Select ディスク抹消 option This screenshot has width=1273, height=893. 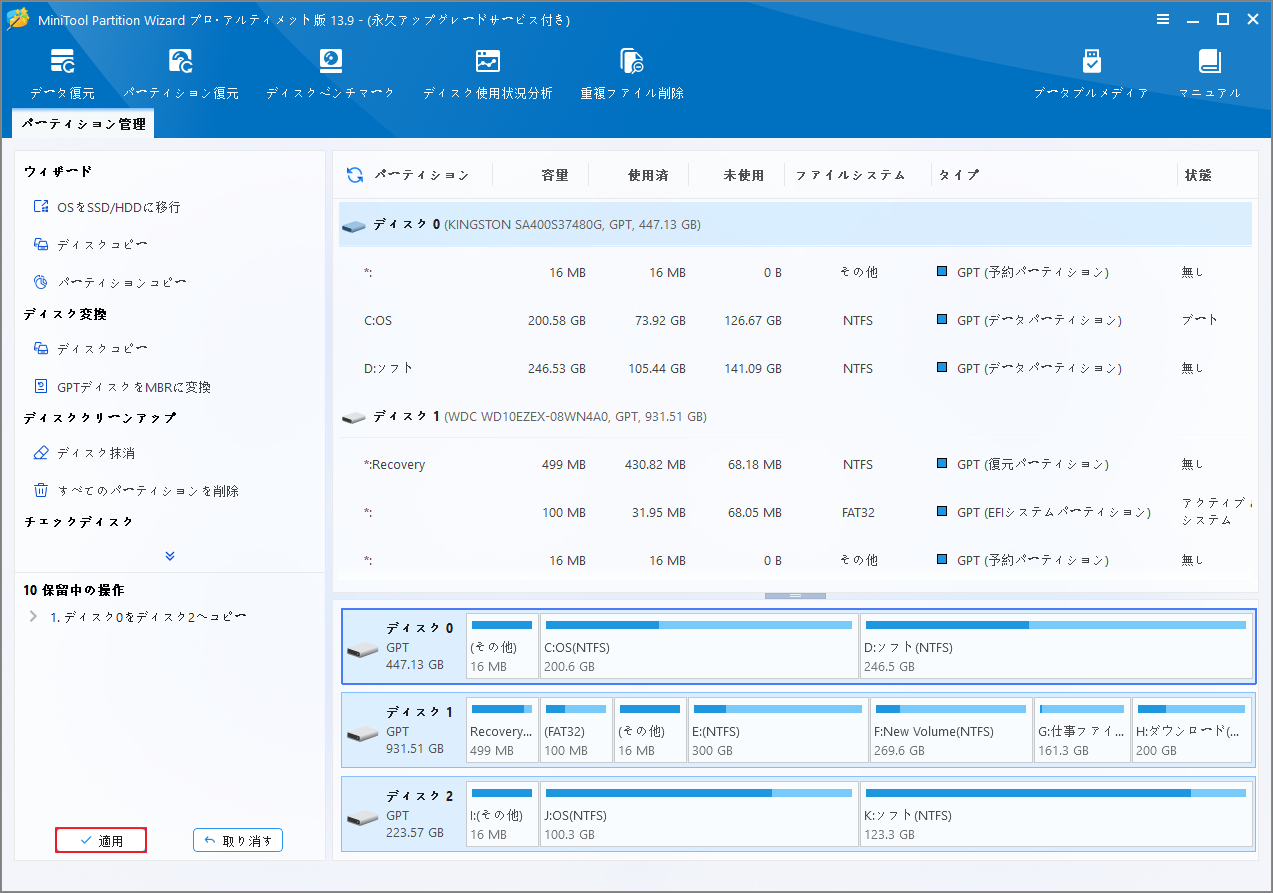[x=84, y=453]
